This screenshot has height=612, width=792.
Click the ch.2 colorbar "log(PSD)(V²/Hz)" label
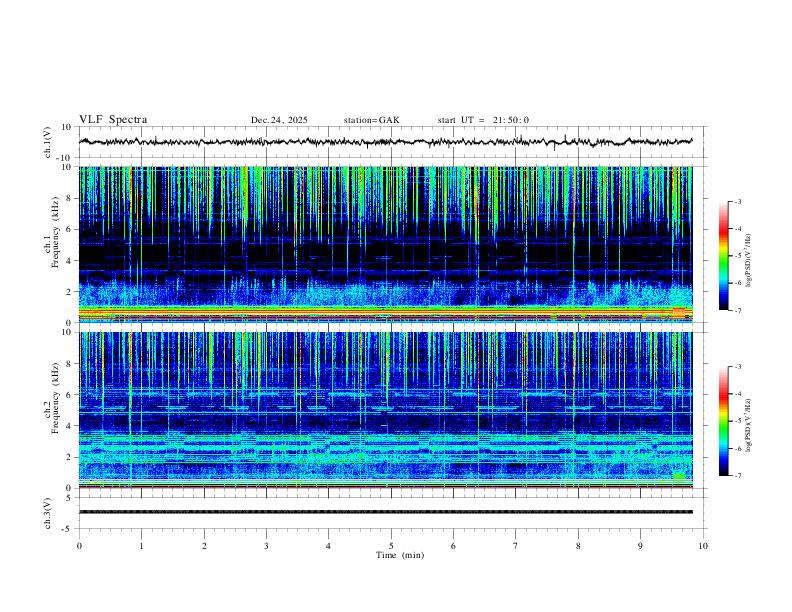click(749, 426)
